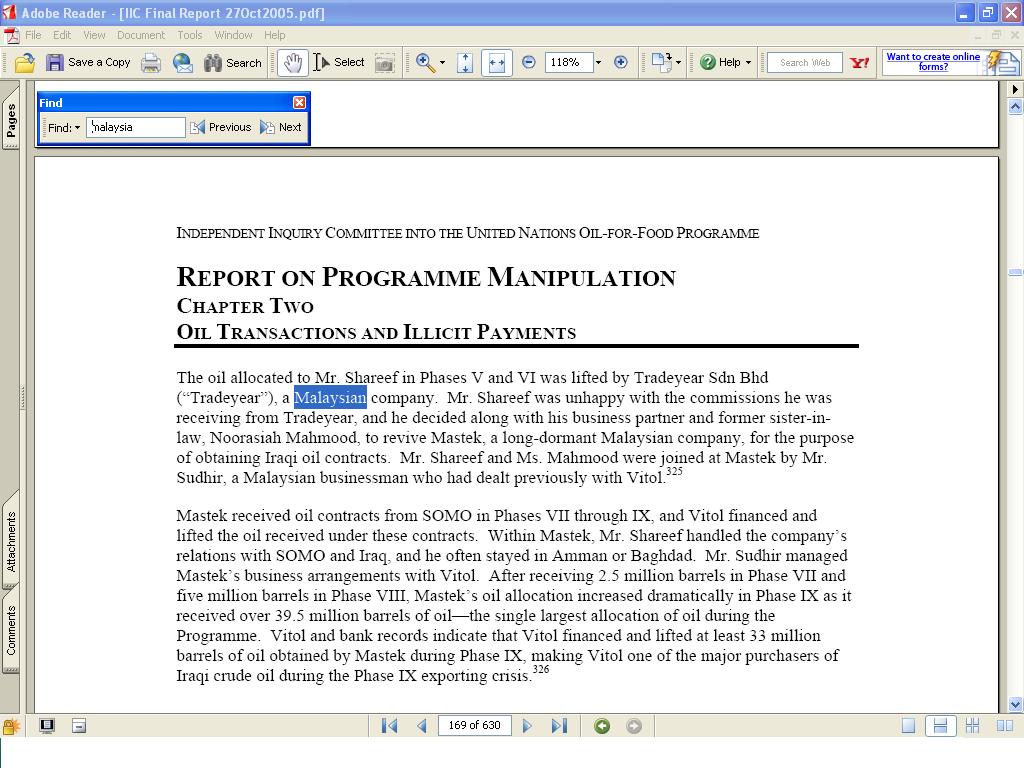Click the document security status icon
The width and height of the screenshot is (1024, 768).
pos(11,726)
